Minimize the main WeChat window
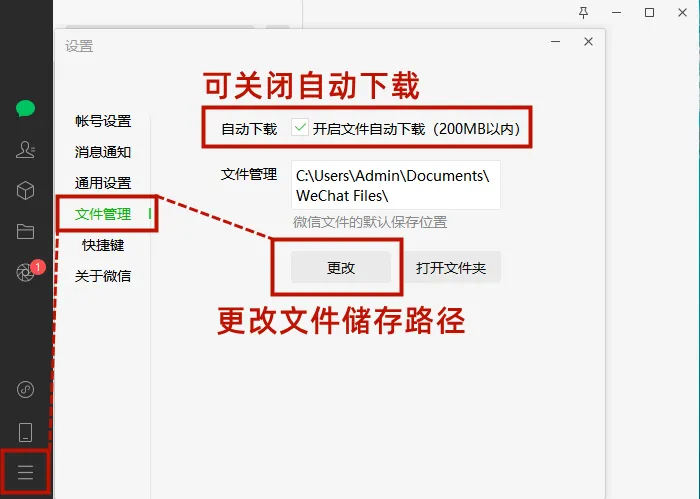This screenshot has width=700, height=499. [617, 12]
